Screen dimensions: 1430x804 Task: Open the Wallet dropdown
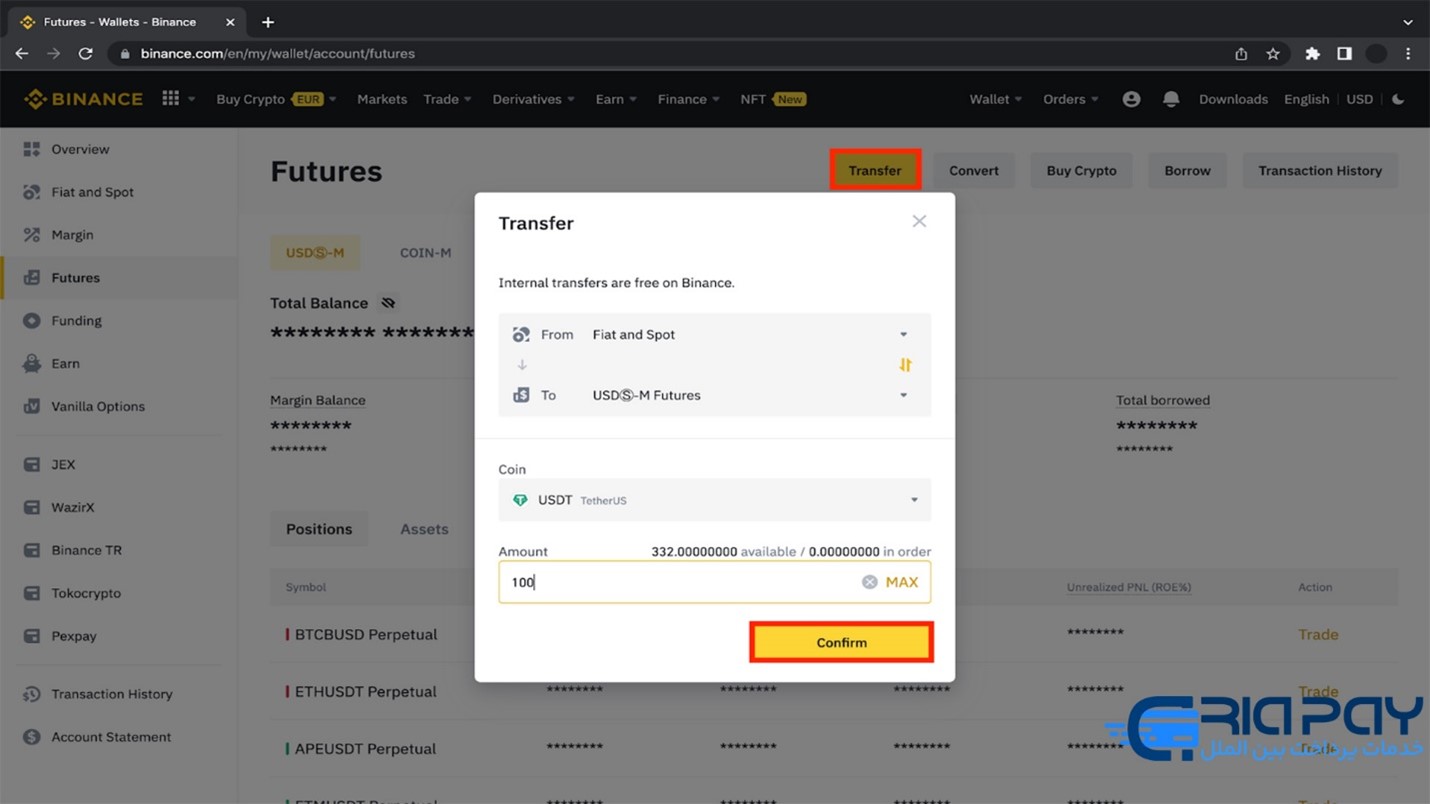[x=996, y=99]
